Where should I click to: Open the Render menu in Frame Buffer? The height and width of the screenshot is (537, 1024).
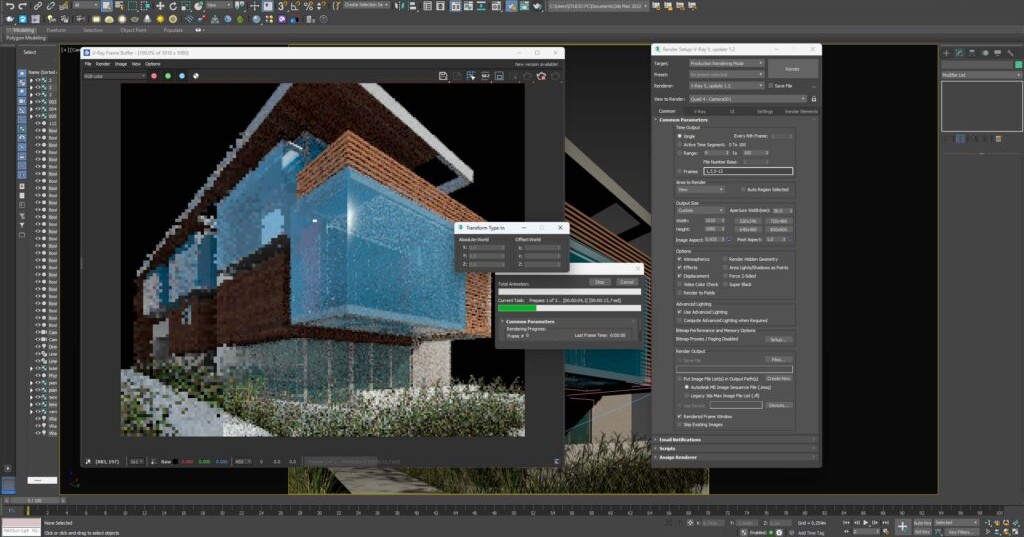click(x=103, y=64)
